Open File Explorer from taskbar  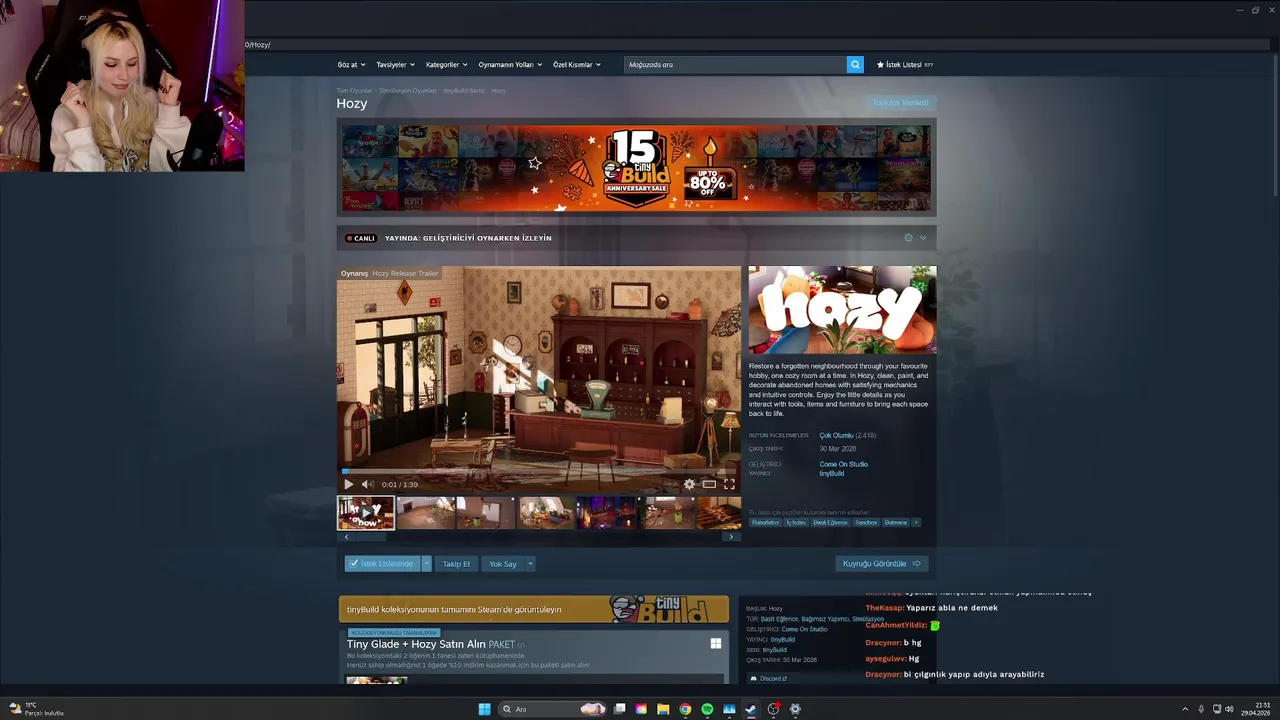[663, 709]
